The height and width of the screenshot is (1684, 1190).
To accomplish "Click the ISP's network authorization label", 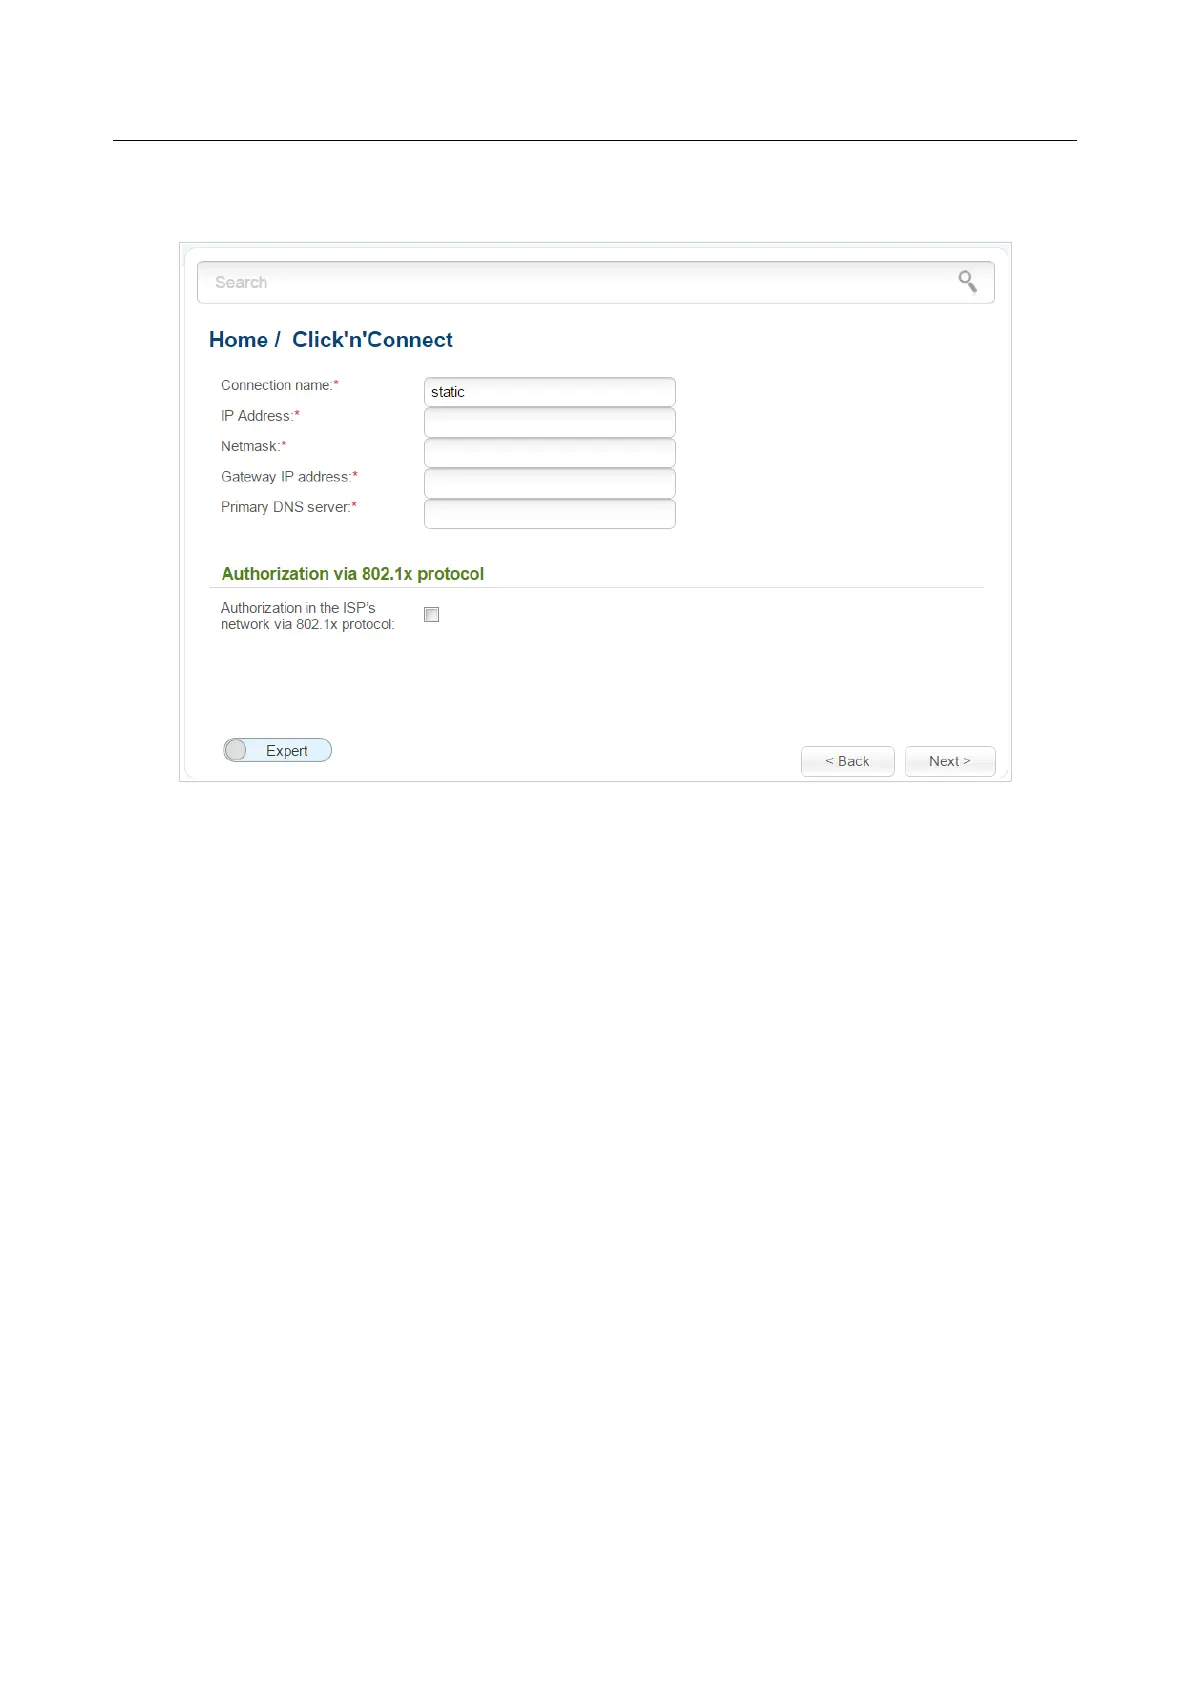I will point(308,616).
